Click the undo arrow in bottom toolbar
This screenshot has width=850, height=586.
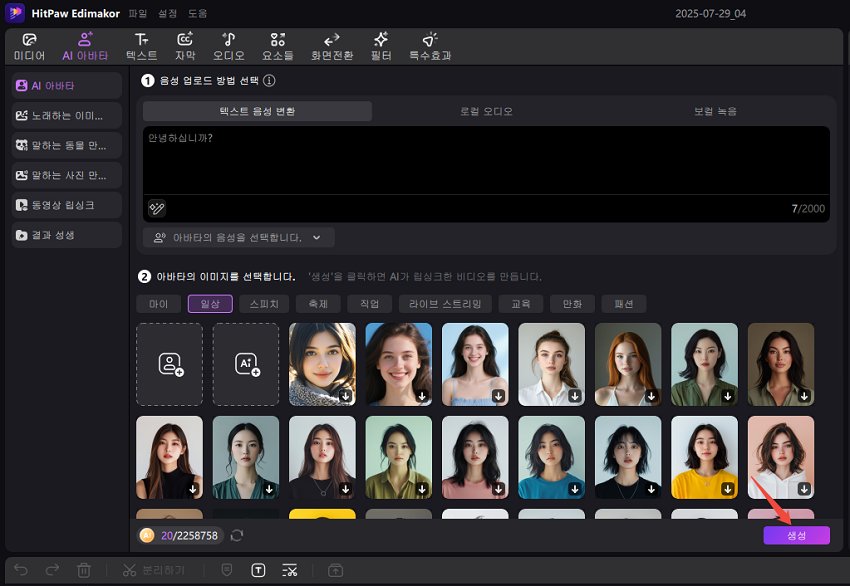coord(21,570)
